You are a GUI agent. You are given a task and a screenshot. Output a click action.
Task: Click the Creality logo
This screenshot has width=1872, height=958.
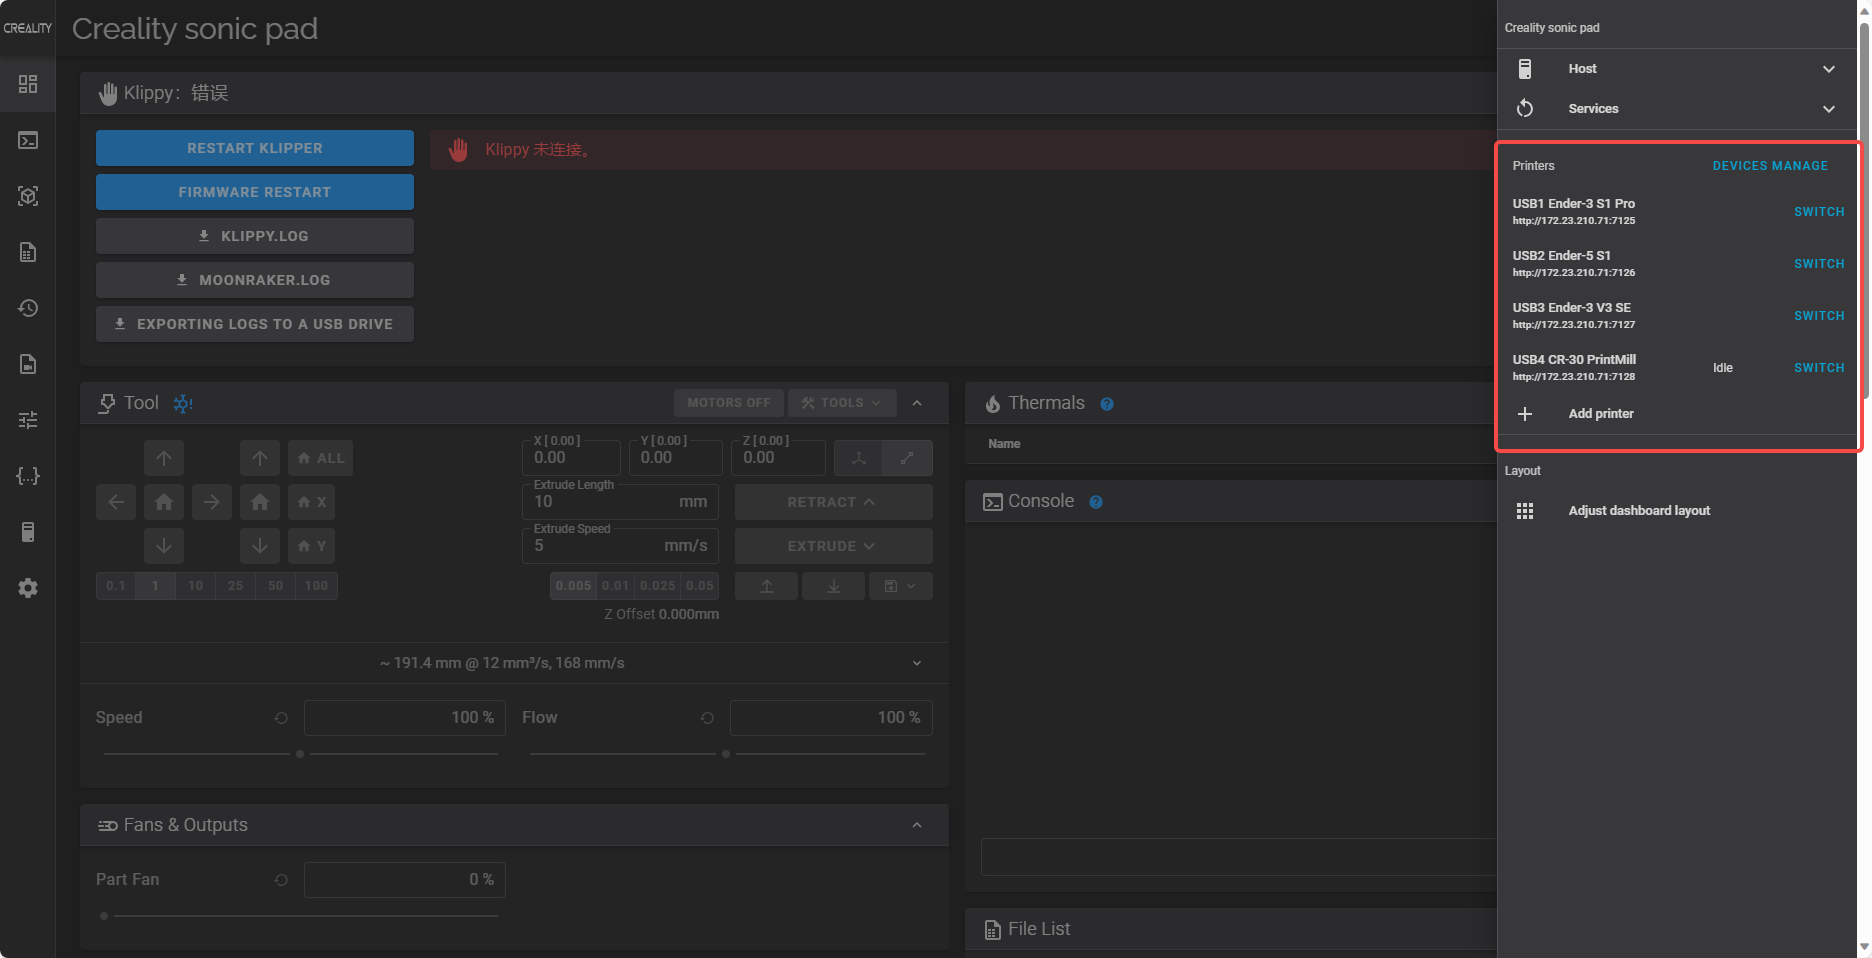[x=28, y=28]
